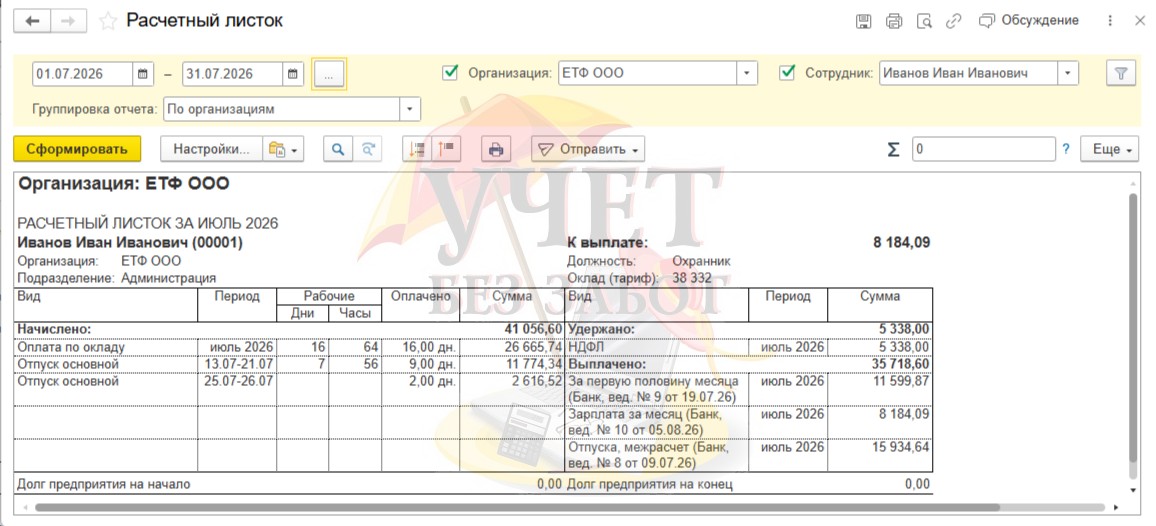Click the employee field Иванов Иван Иванович
1156x526 pixels.
[x=969, y=74]
